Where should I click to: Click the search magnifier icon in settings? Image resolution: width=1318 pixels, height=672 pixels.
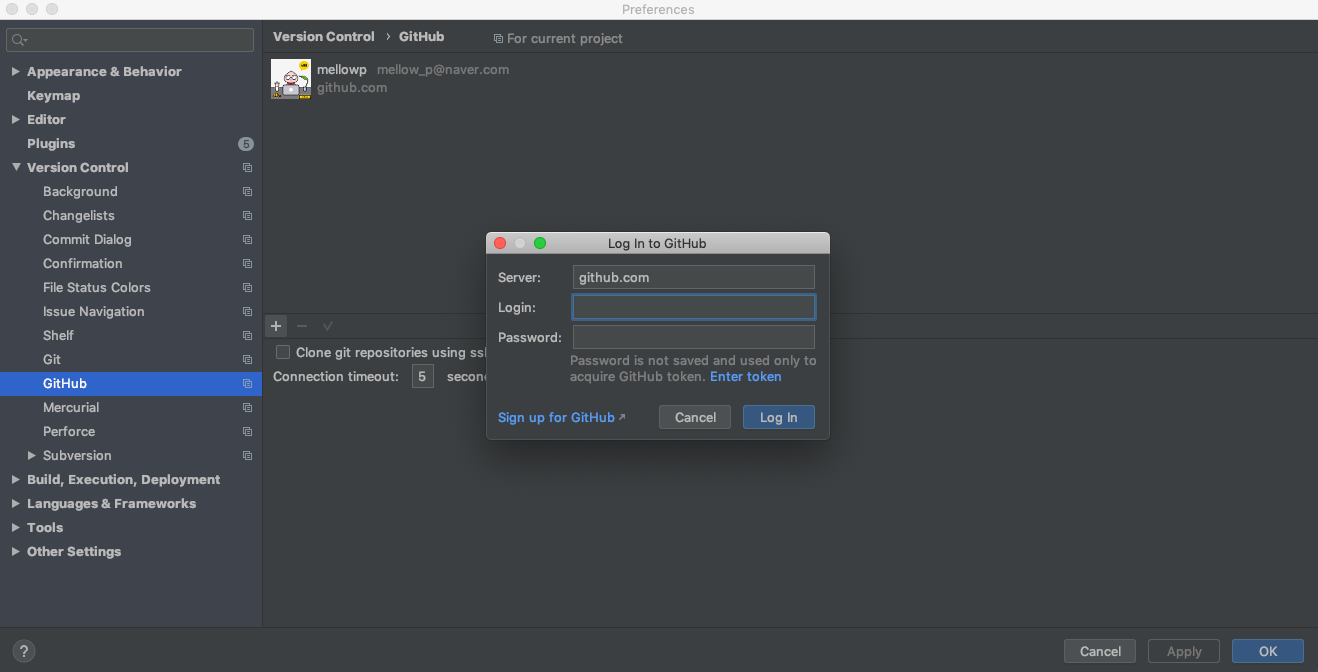pos(19,40)
